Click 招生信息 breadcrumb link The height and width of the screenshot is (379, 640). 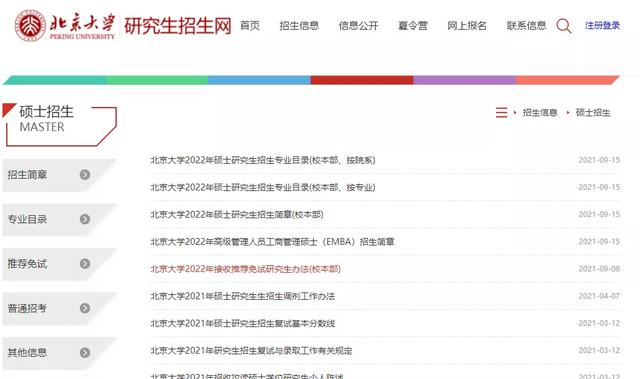(540, 113)
